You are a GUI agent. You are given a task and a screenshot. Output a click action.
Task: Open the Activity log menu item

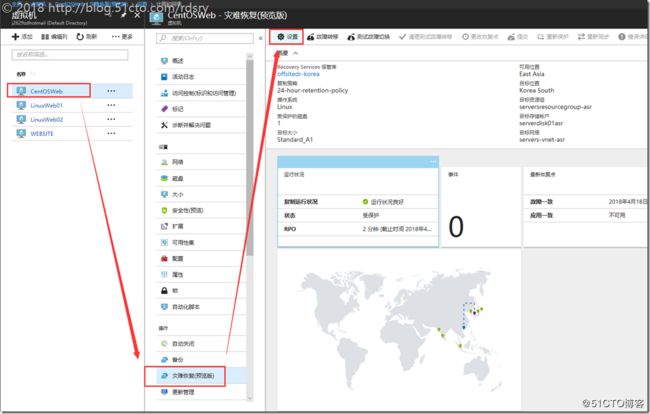pyautogui.click(x=201, y=77)
